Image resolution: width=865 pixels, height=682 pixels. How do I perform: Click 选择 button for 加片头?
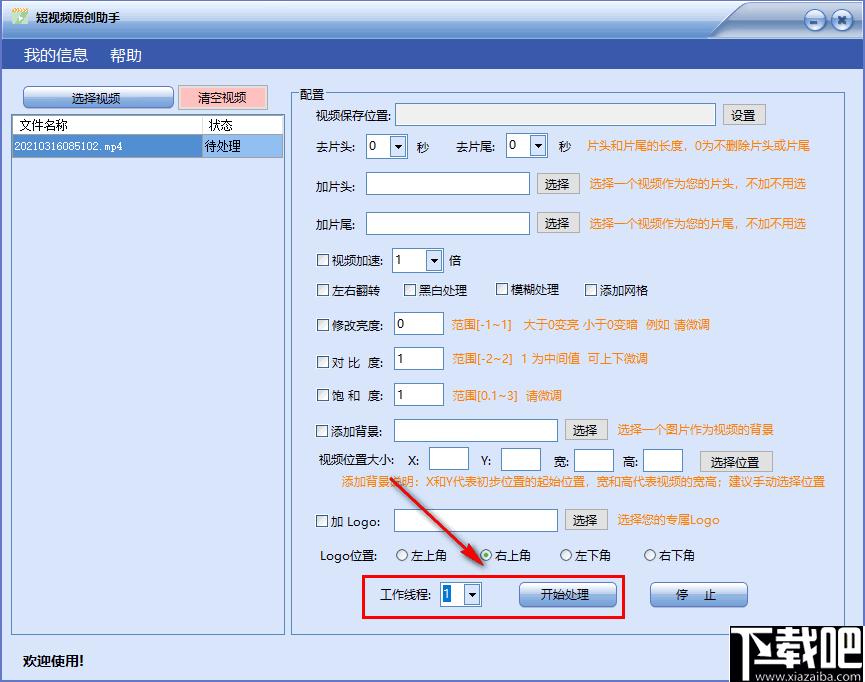point(558,184)
